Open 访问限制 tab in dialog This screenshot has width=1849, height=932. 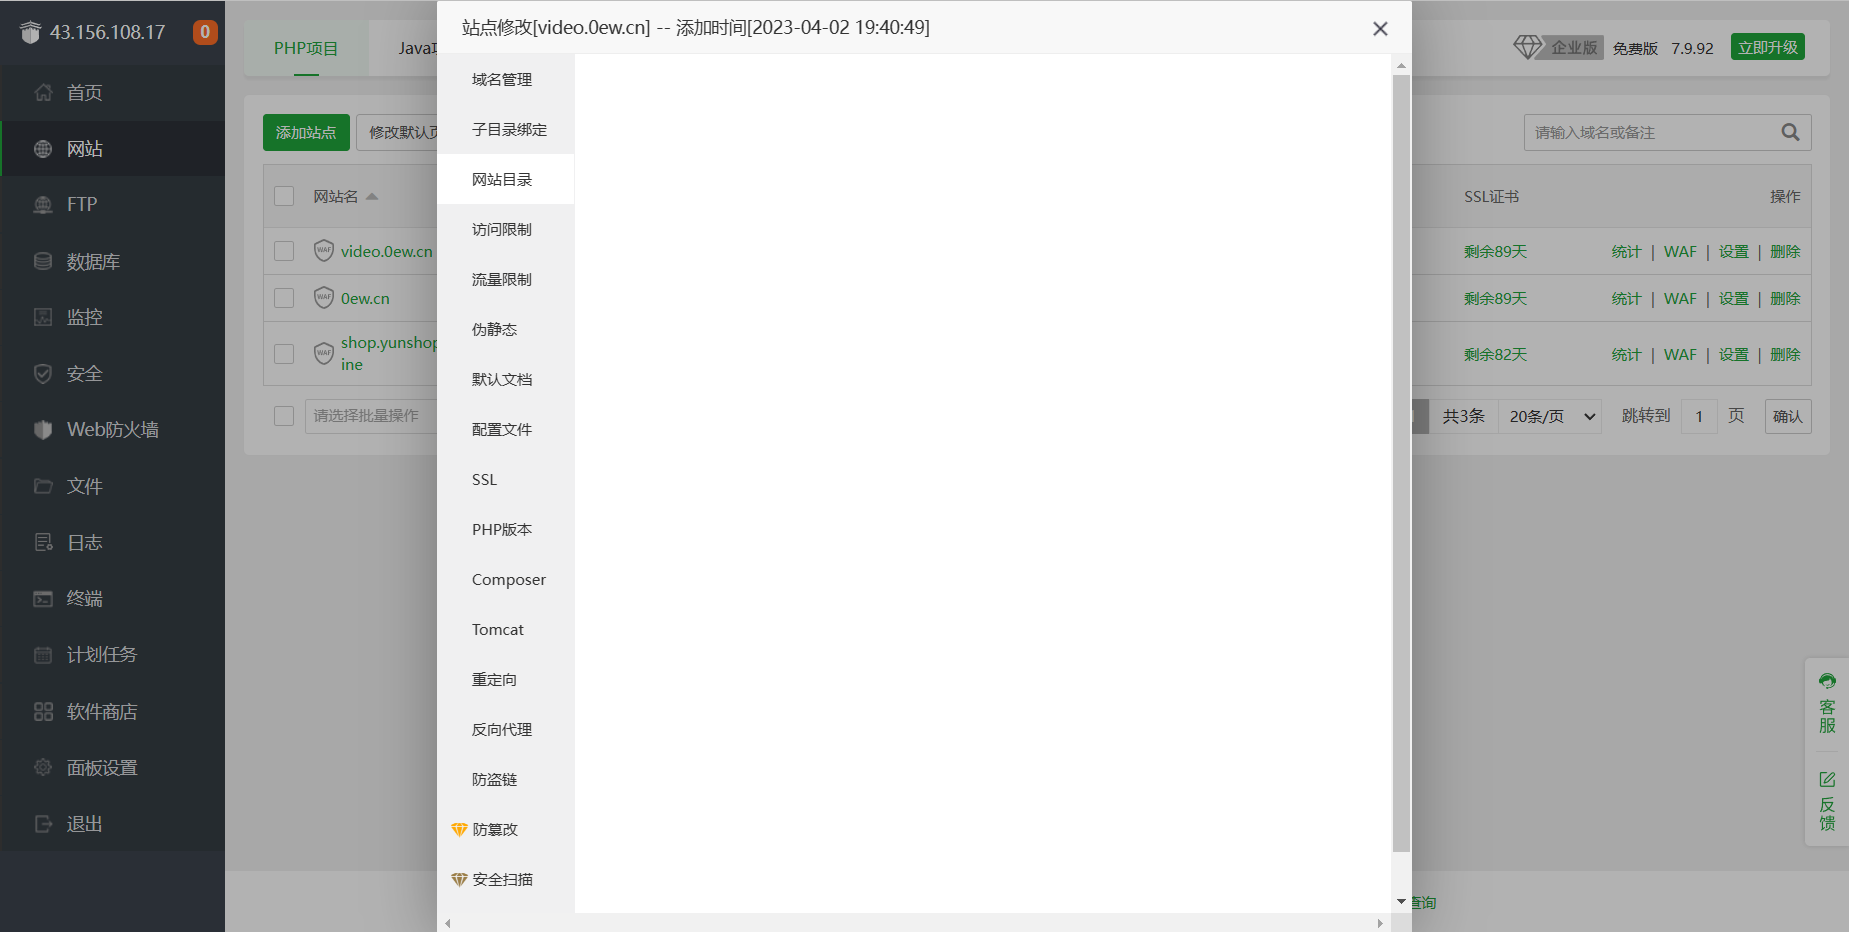pyautogui.click(x=505, y=229)
